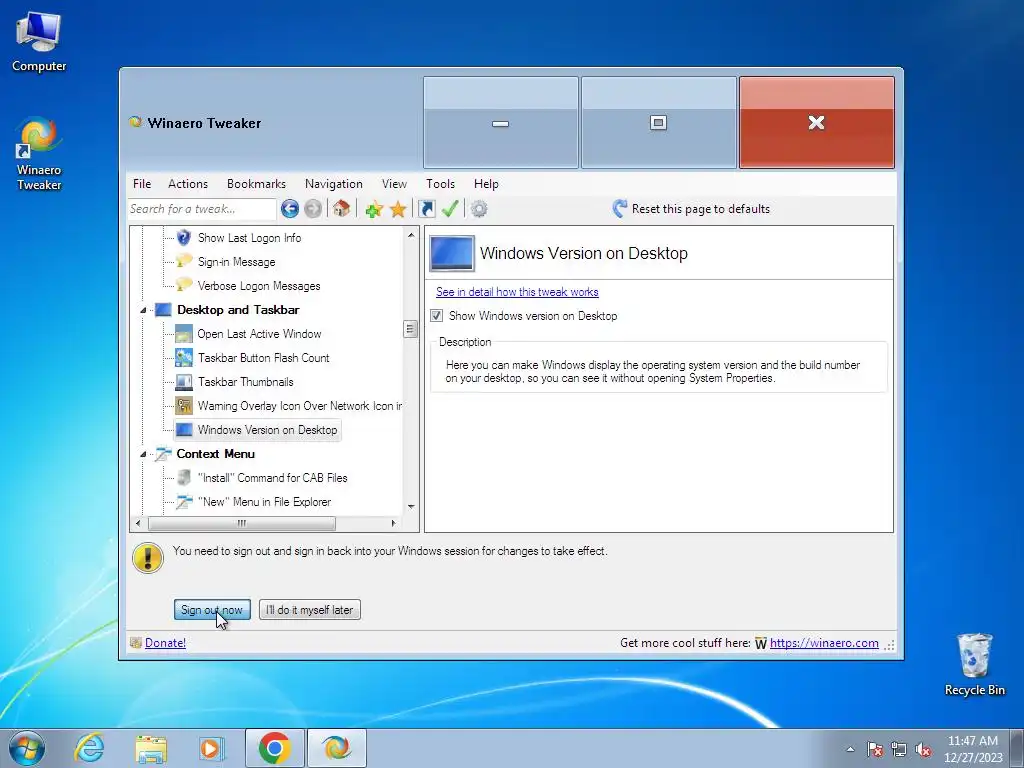Click the grayed forward navigation arrow
1024x768 pixels.
313,209
